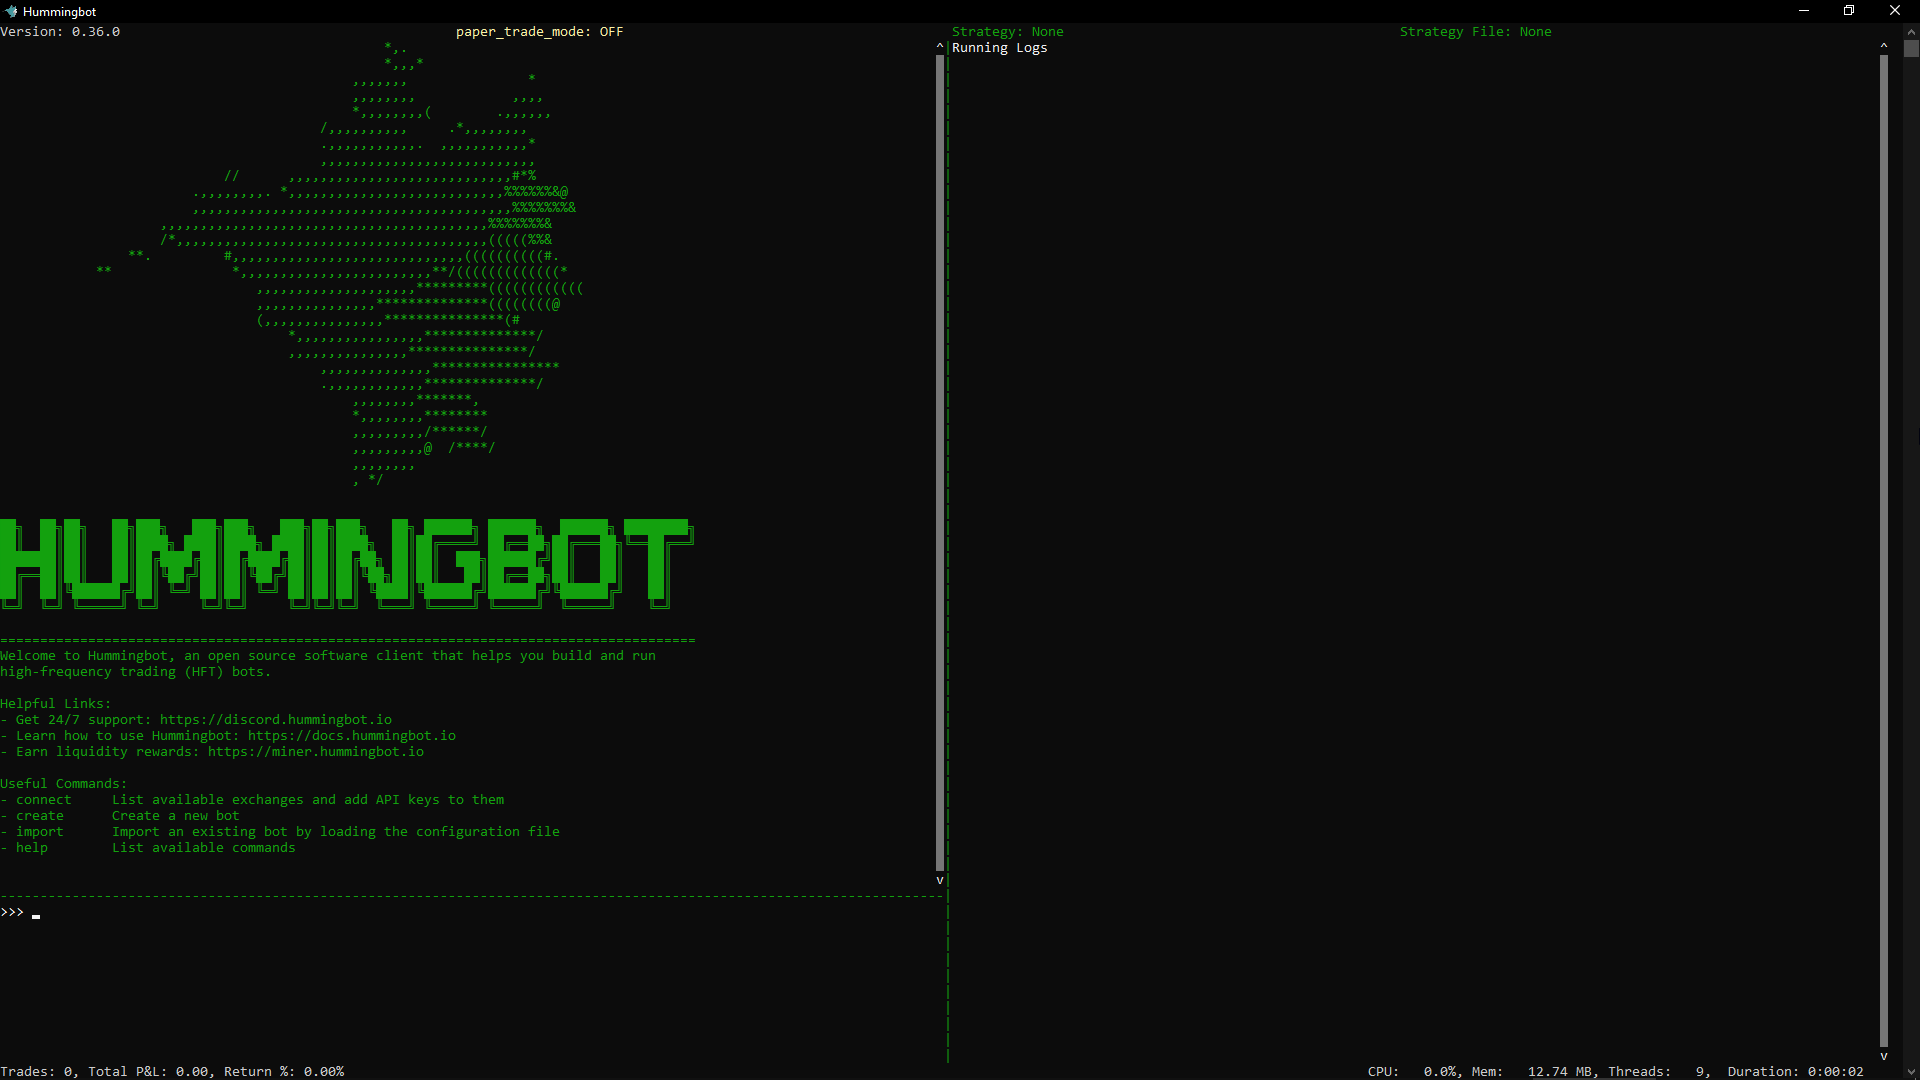
Task: Click the Hummingbot logo icon in the title bar
Action: tap(10, 11)
